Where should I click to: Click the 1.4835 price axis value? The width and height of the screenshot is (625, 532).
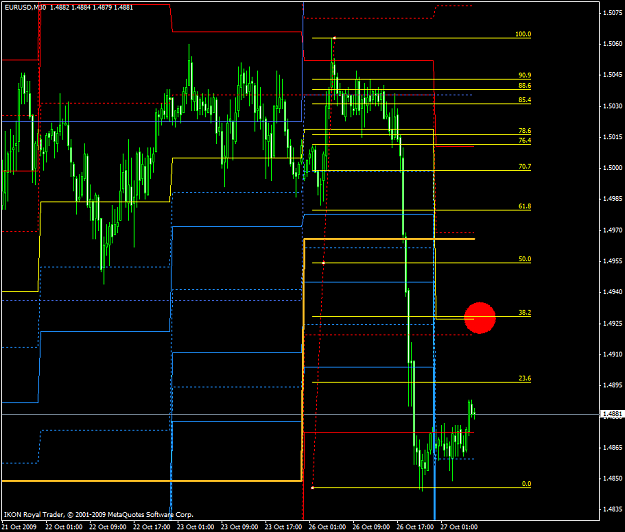[x=612, y=509]
